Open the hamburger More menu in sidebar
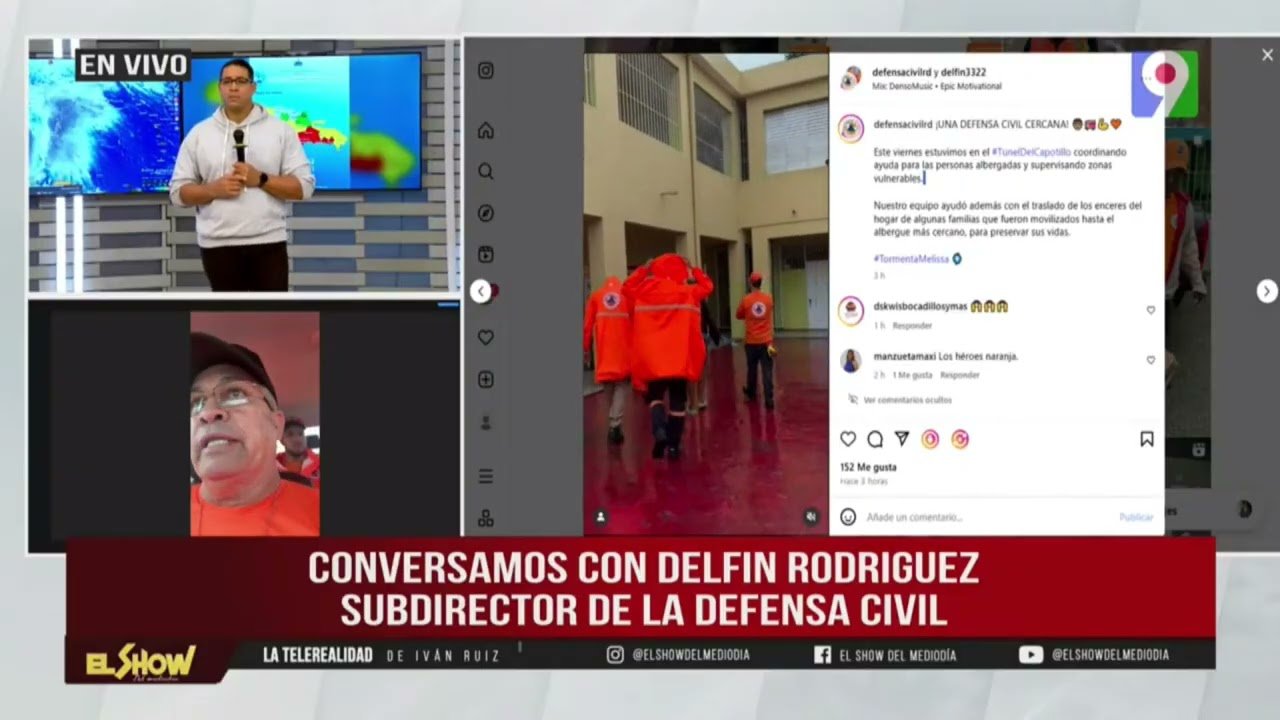 486,476
